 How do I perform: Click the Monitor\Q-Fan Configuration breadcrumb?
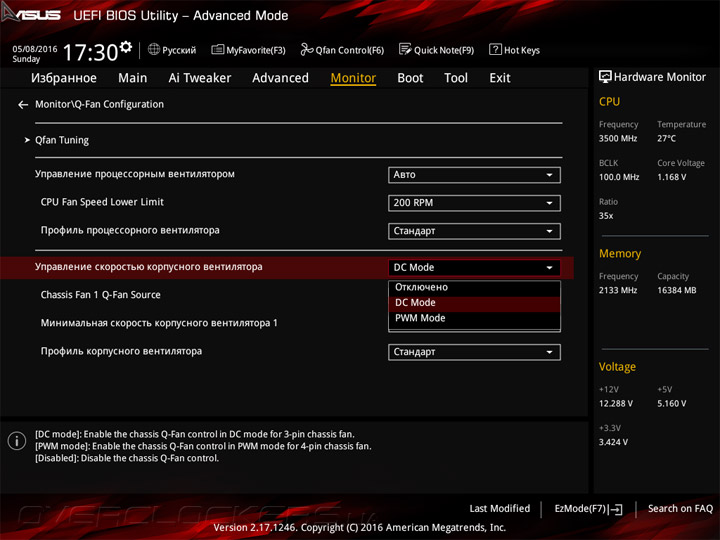click(x=100, y=105)
